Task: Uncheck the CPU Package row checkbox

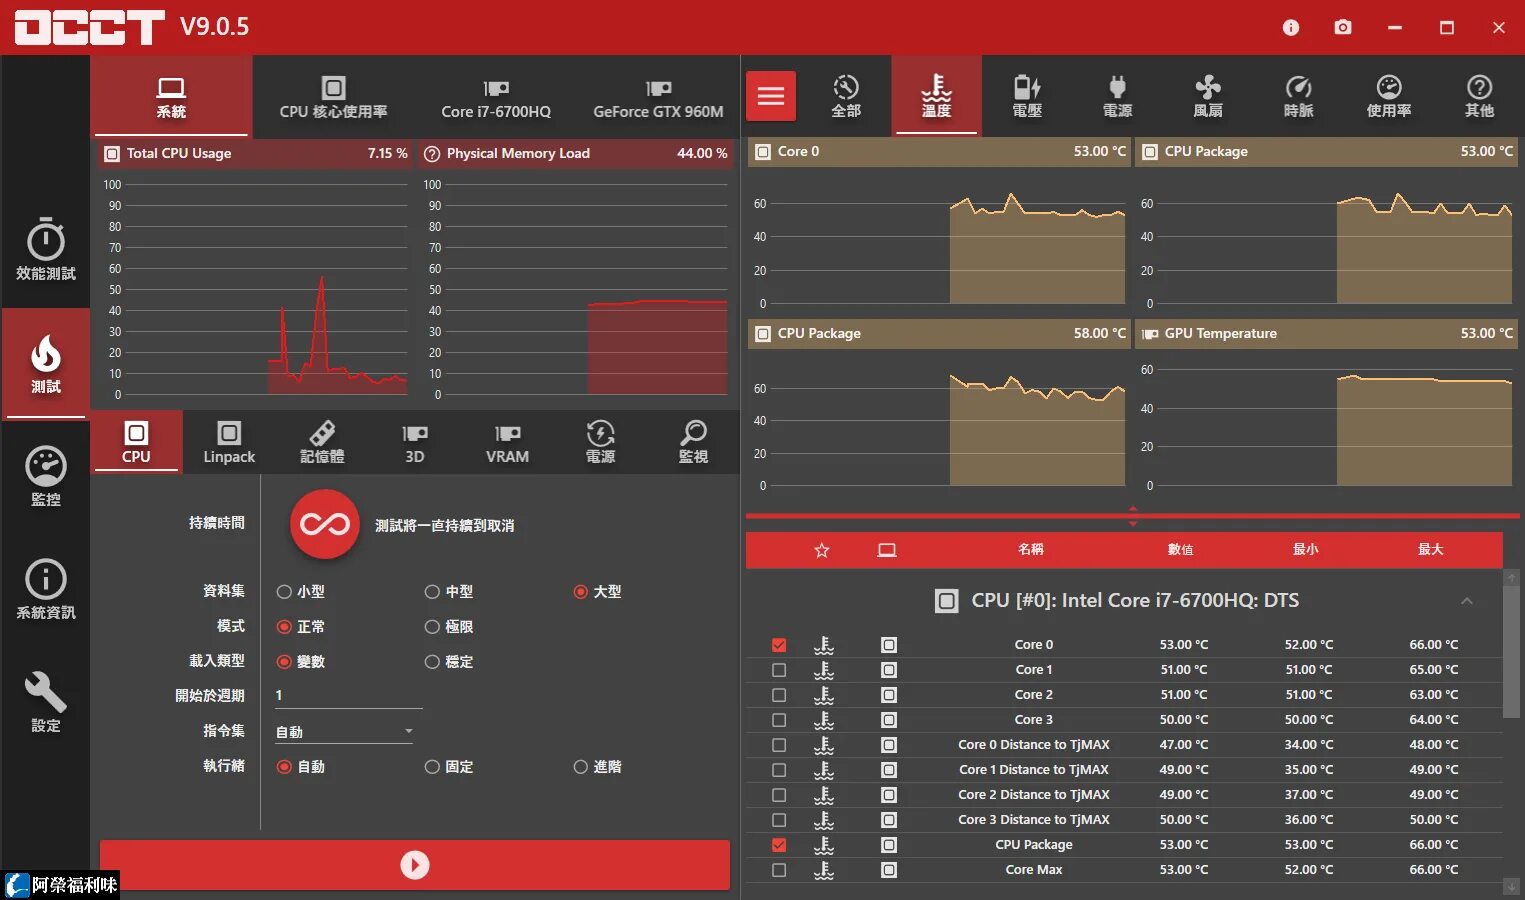Action: tap(779, 845)
